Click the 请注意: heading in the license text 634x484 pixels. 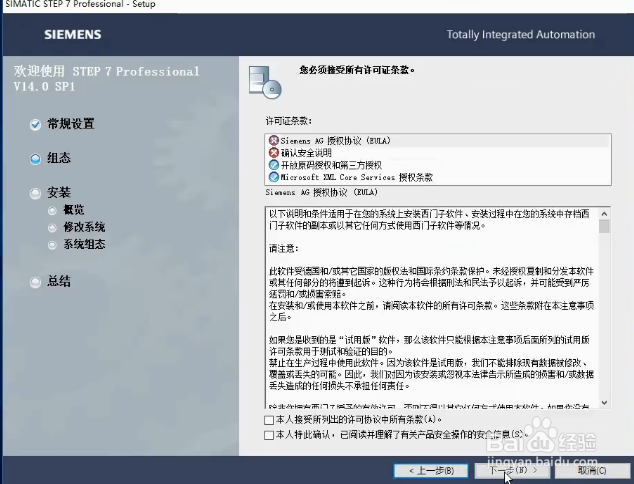tap(284, 249)
